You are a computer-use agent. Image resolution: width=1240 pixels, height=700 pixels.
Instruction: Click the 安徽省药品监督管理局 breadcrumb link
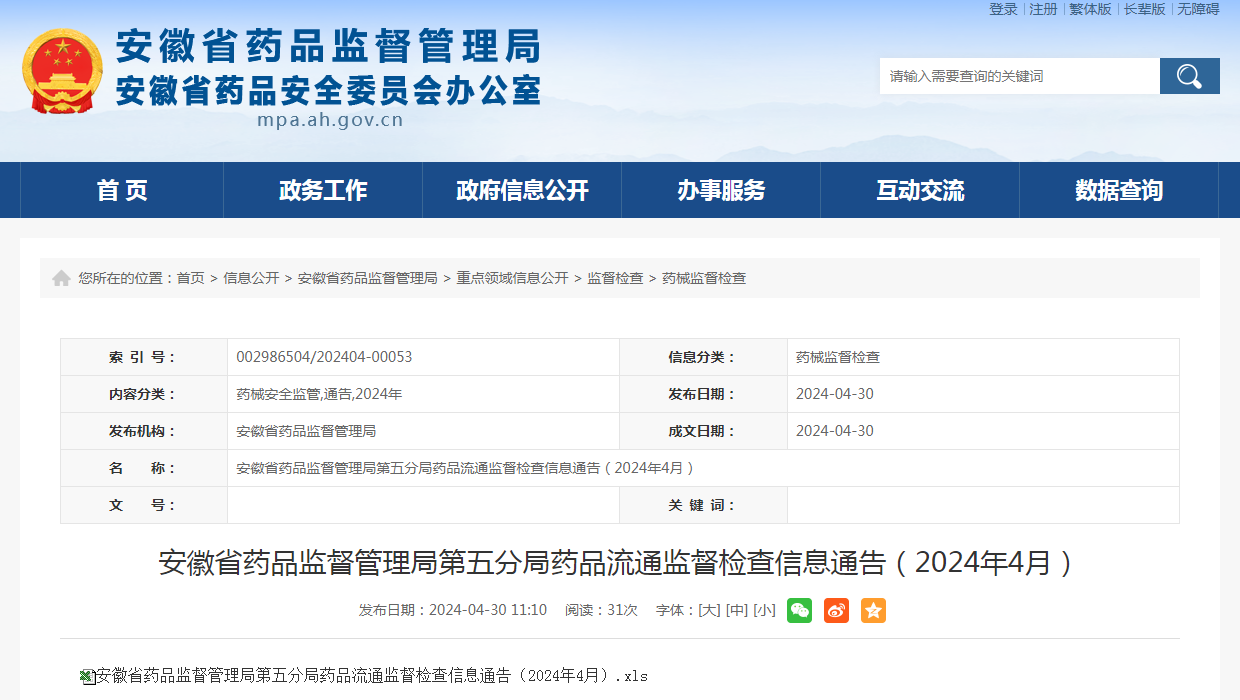(368, 278)
